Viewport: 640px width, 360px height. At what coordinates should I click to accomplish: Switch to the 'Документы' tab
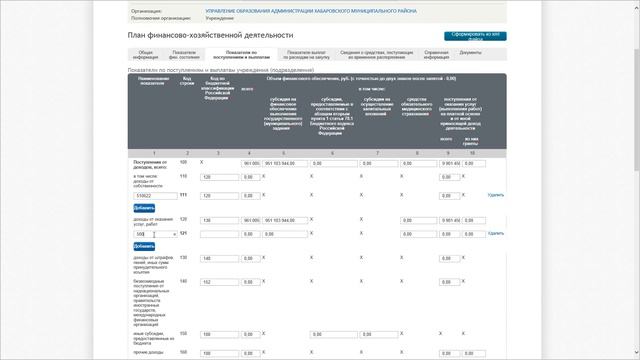(470, 53)
